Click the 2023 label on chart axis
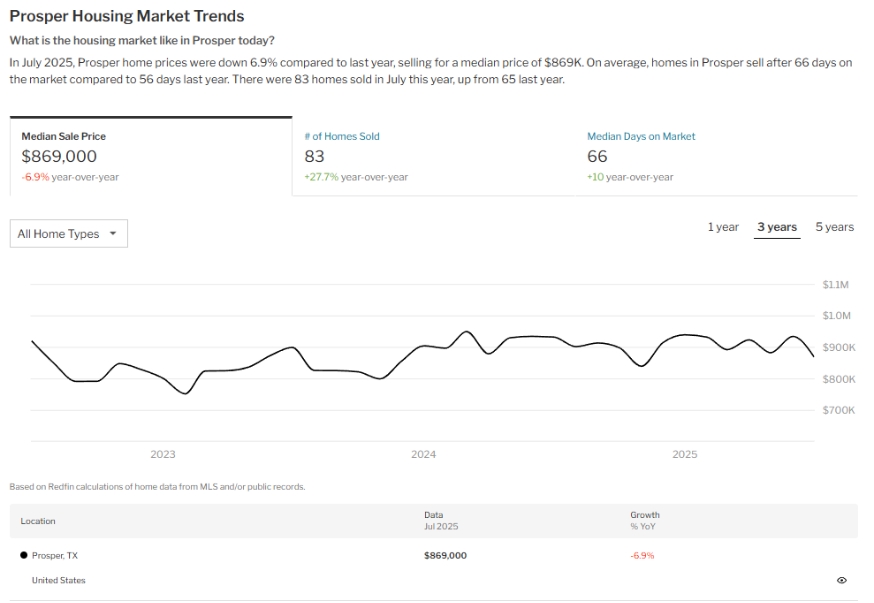Screen dimensions: 874x603 pyautogui.click(x=162, y=454)
